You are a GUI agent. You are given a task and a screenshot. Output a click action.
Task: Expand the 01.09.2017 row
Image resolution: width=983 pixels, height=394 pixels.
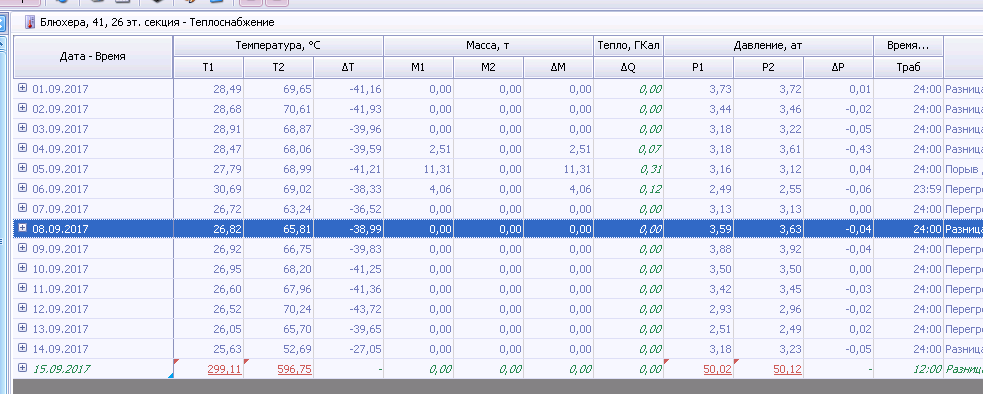[x=23, y=88]
